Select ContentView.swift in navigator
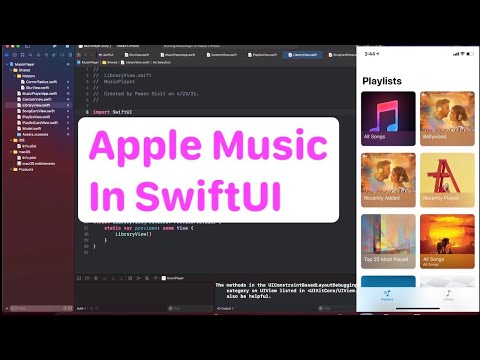This screenshot has width=480, height=360. [34, 99]
